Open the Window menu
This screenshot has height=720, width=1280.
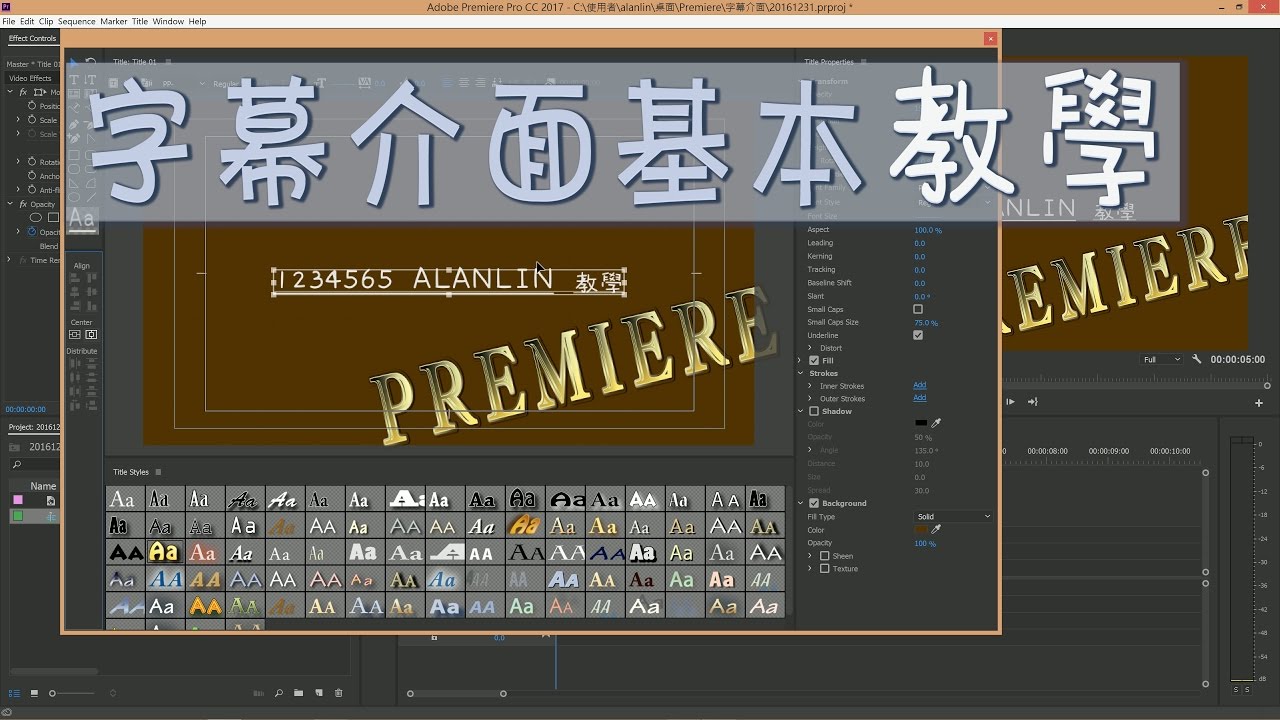point(168,21)
